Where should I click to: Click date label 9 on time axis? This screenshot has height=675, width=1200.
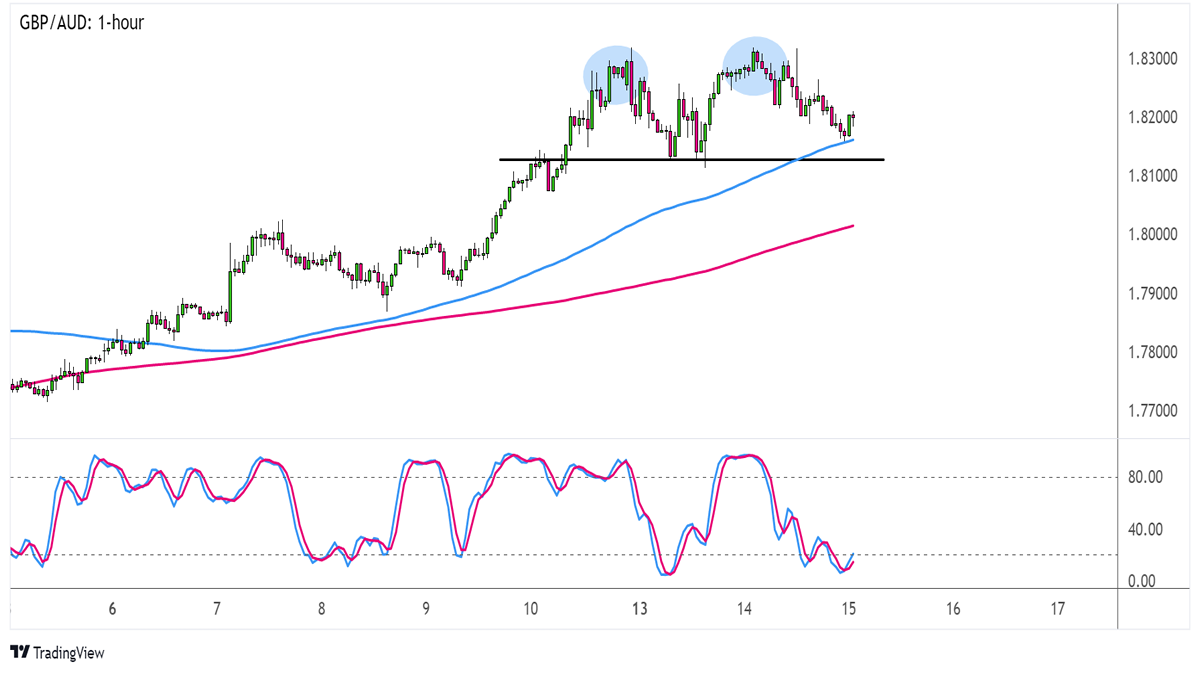(x=426, y=609)
